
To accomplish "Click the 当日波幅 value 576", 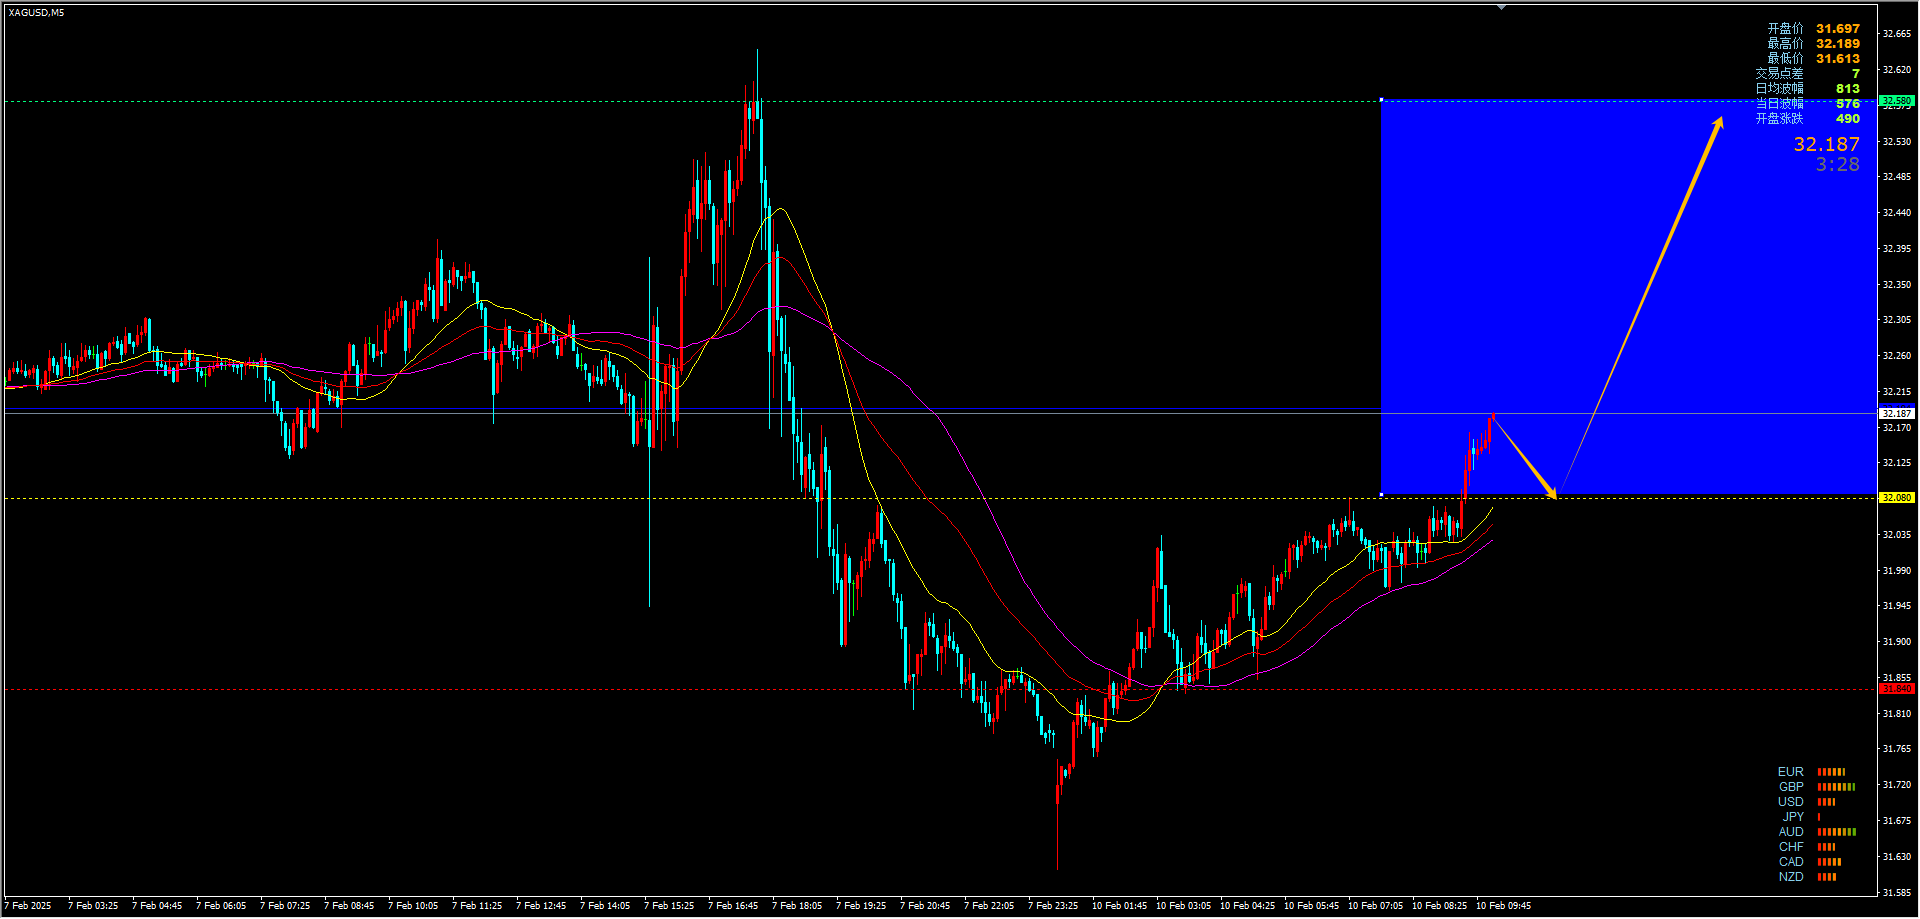I will 1848,104.
